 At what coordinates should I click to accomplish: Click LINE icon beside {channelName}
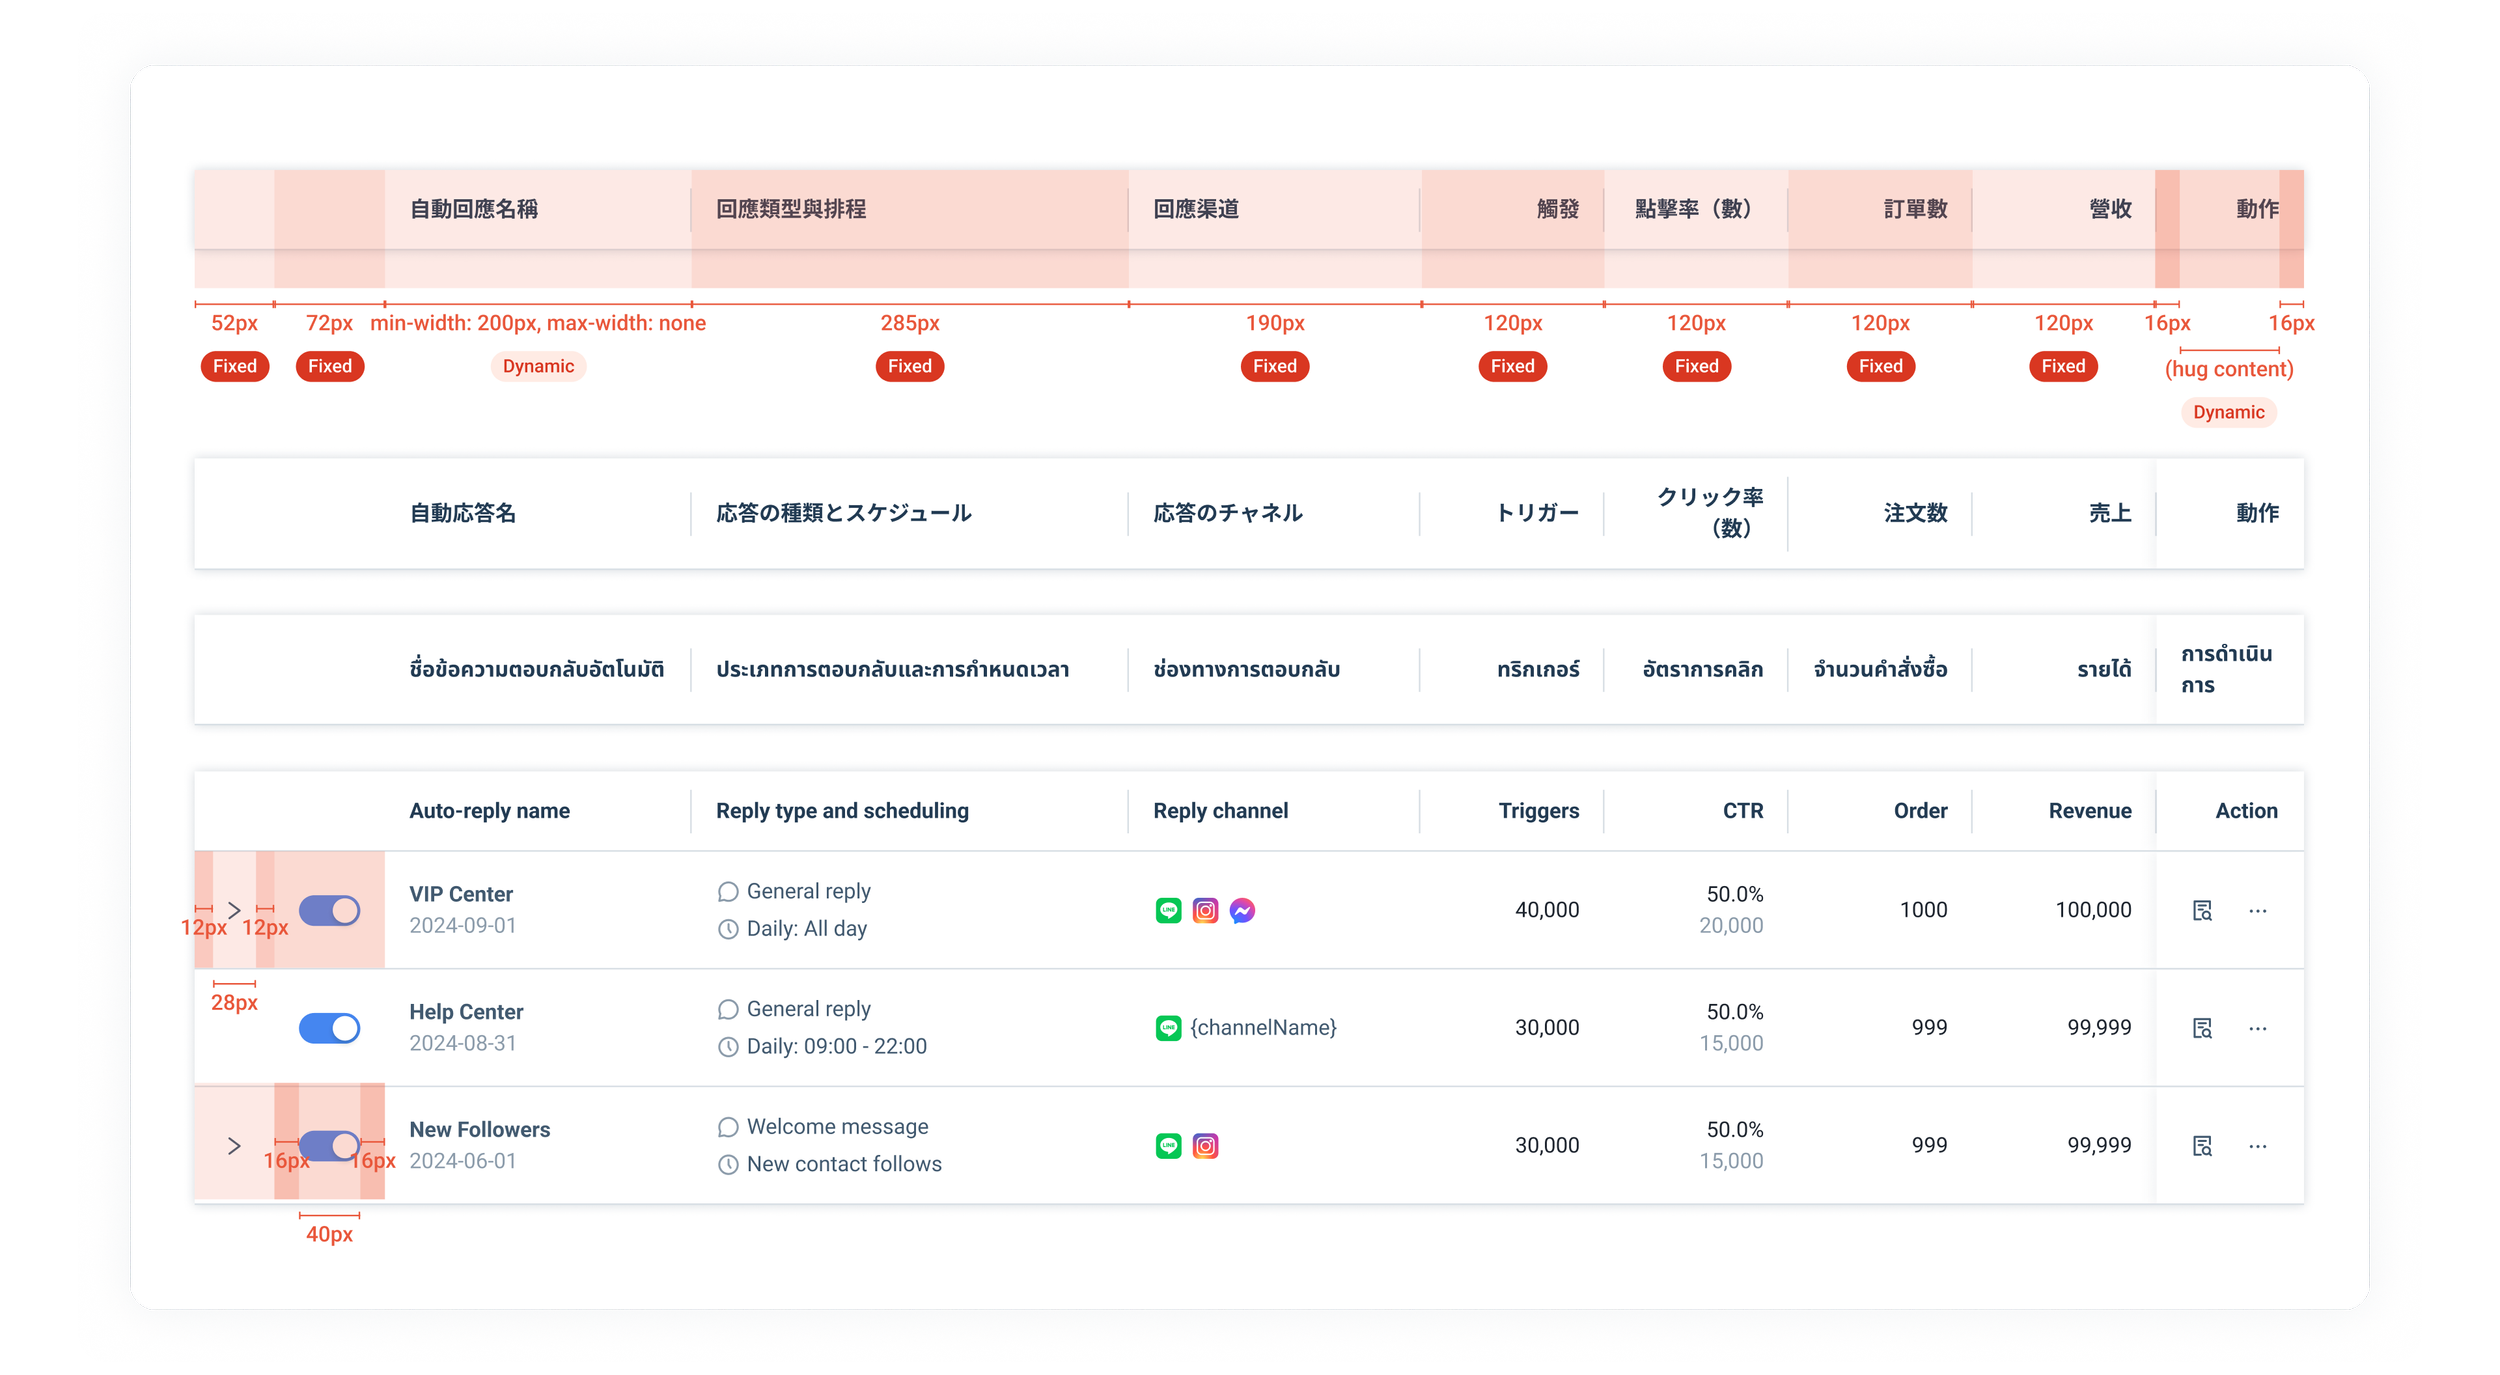1168,1028
